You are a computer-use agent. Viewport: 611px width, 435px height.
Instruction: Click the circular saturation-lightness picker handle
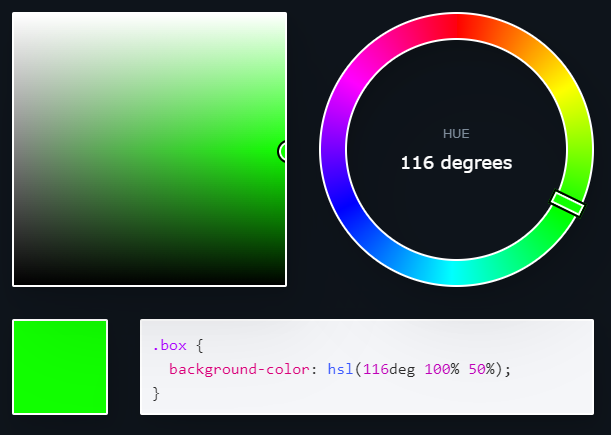(x=283, y=151)
